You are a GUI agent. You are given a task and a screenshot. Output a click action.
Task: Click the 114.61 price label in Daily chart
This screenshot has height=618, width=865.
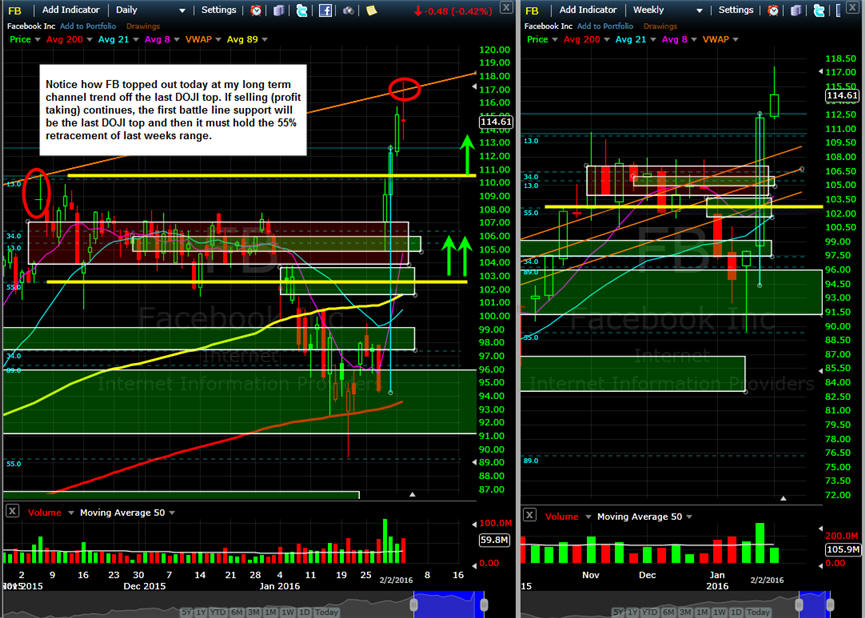pyautogui.click(x=496, y=122)
